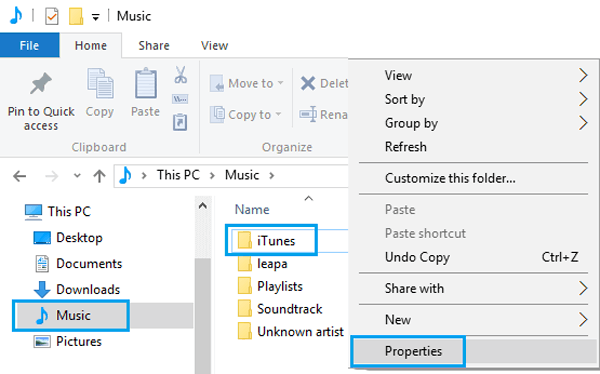
Task: Click the music note icon in title bar
Action: pyautogui.click(x=15, y=16)
